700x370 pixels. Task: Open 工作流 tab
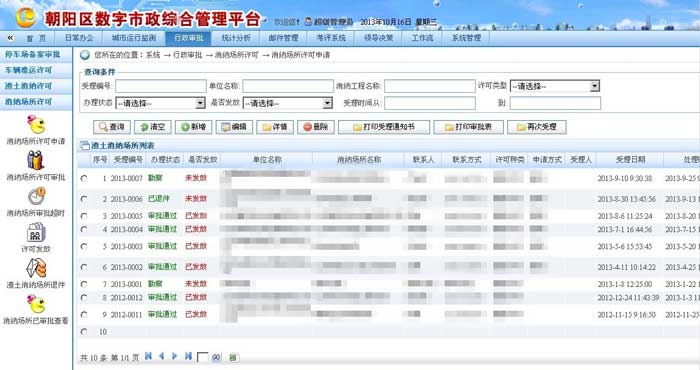[x=422, y=38]
